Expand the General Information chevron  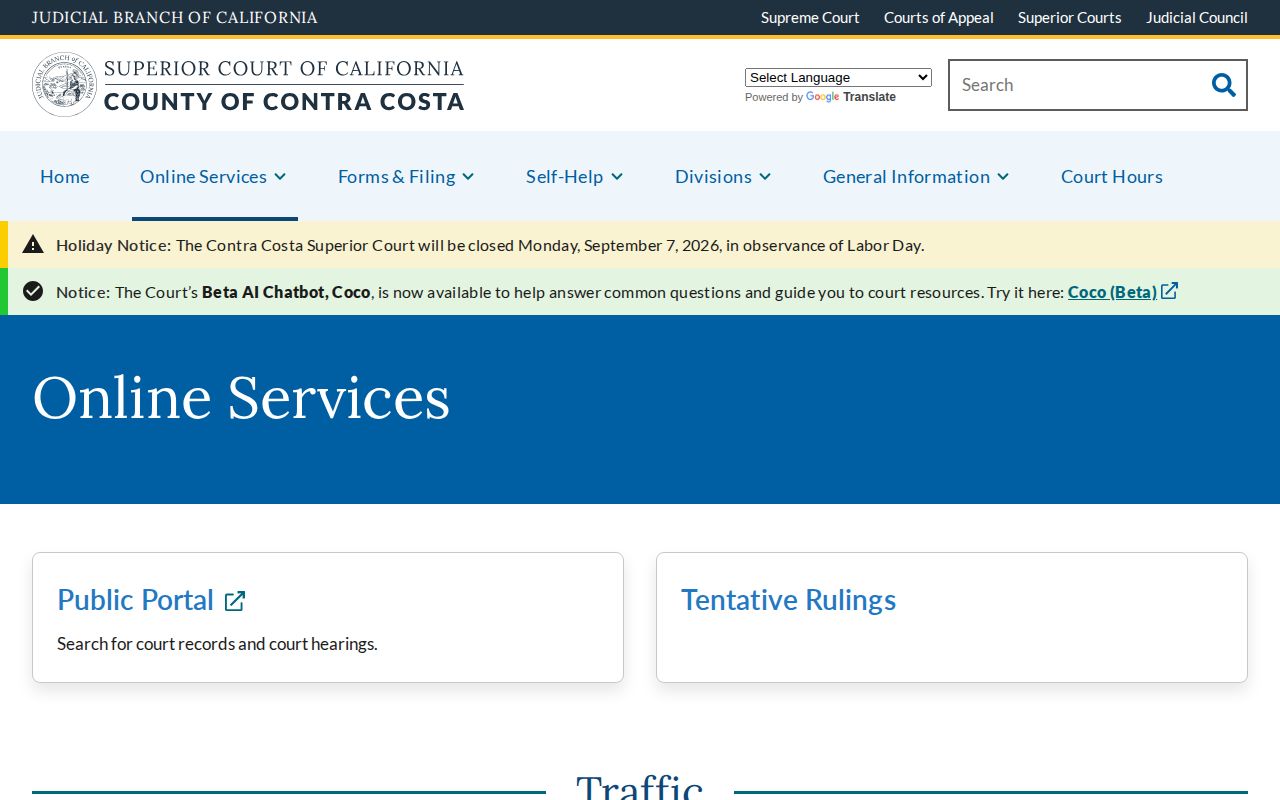(x=1003, y=177)
